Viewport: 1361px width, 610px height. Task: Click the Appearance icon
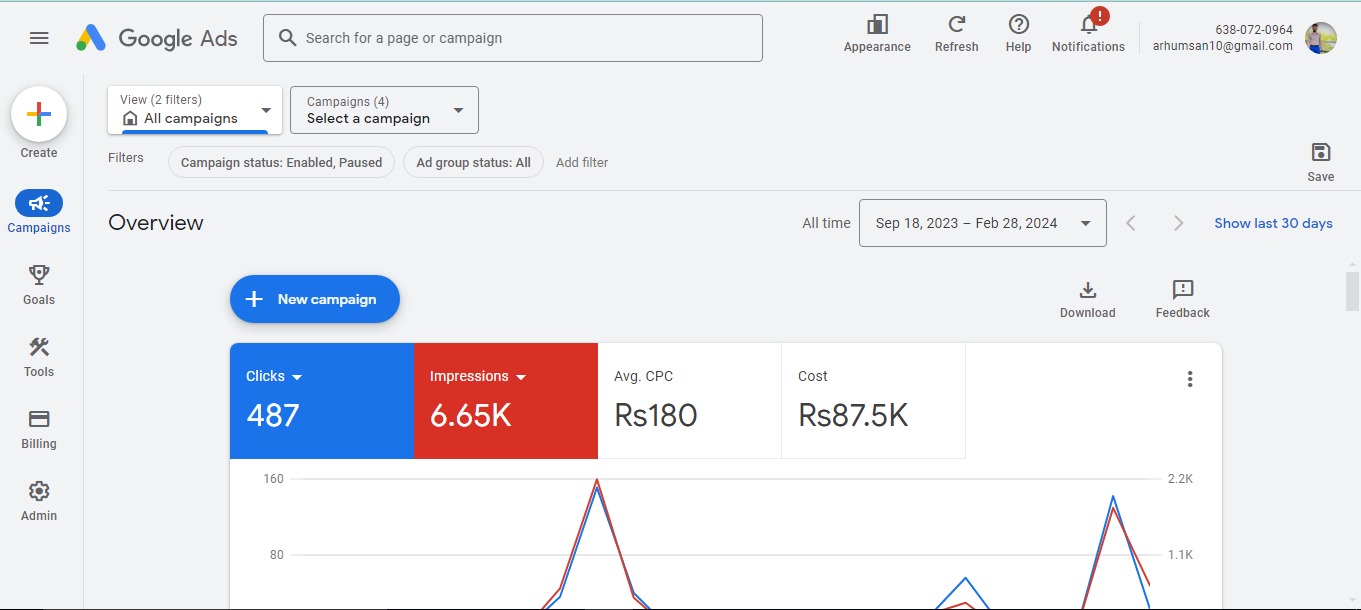tap(877, 26)
